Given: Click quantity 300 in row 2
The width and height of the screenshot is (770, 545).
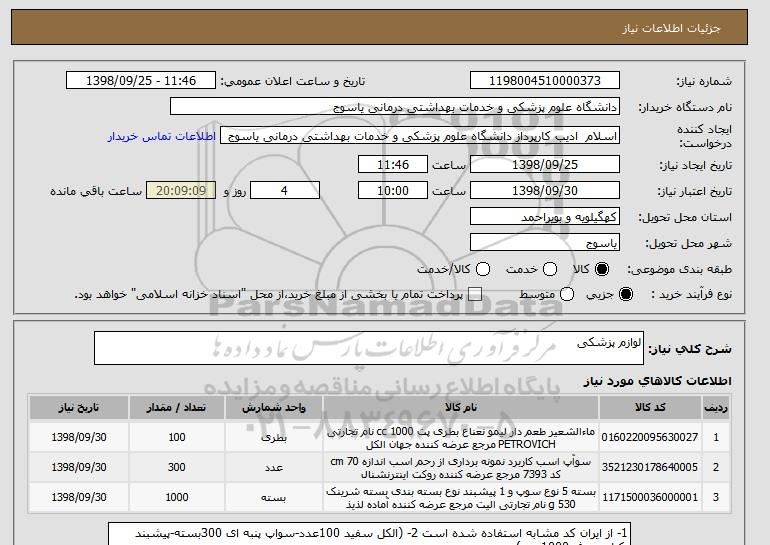Looking at the screenshot, I should click(176, 467).
